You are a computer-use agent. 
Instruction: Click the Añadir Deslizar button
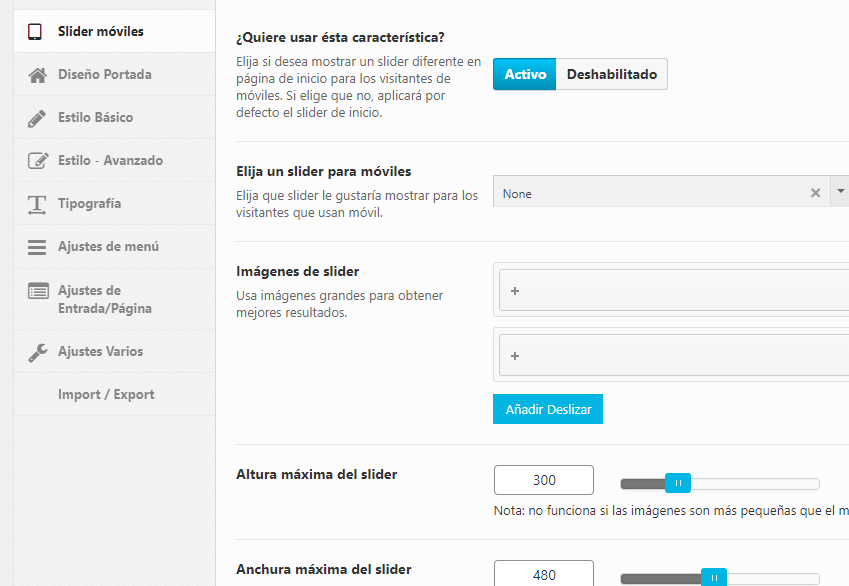coord(548,409)
